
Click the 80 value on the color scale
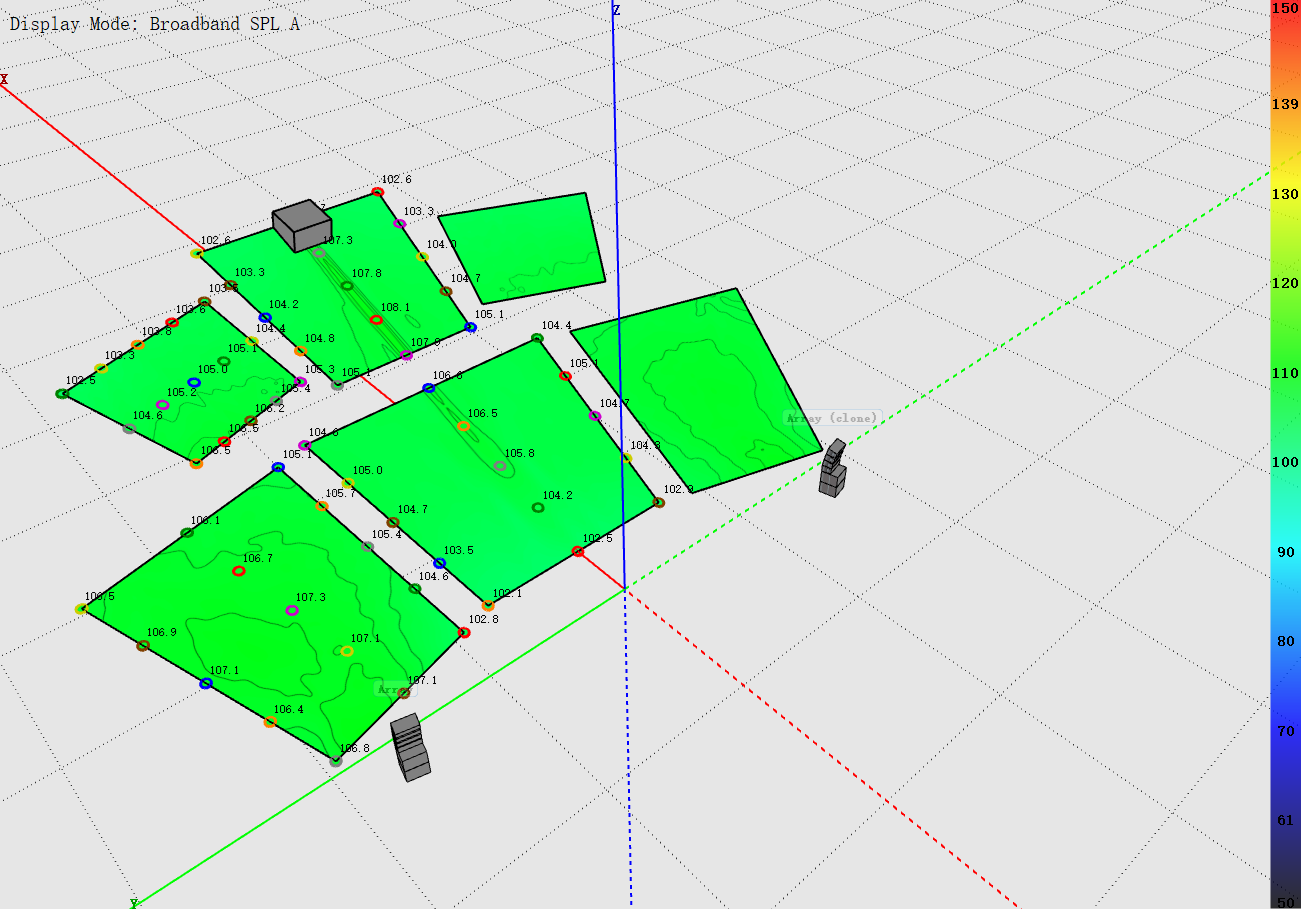1285,641
